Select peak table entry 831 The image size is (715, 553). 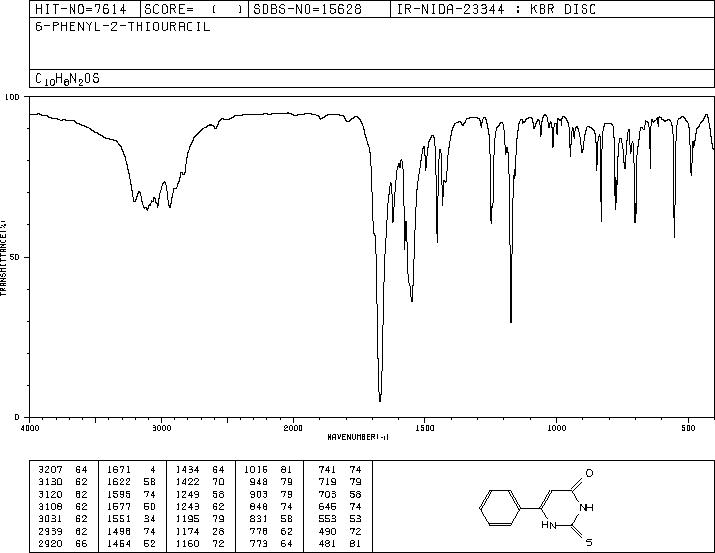(x=272, y=519)
